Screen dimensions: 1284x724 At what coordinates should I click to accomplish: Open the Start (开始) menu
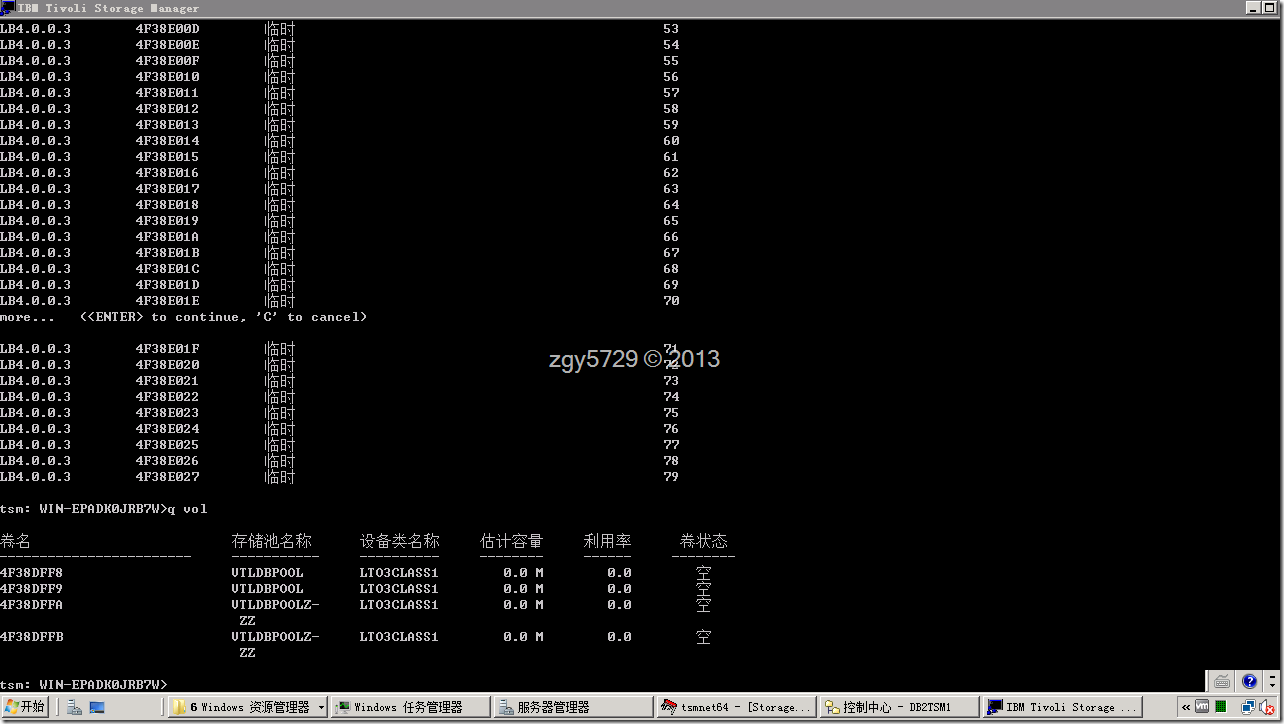25,707
